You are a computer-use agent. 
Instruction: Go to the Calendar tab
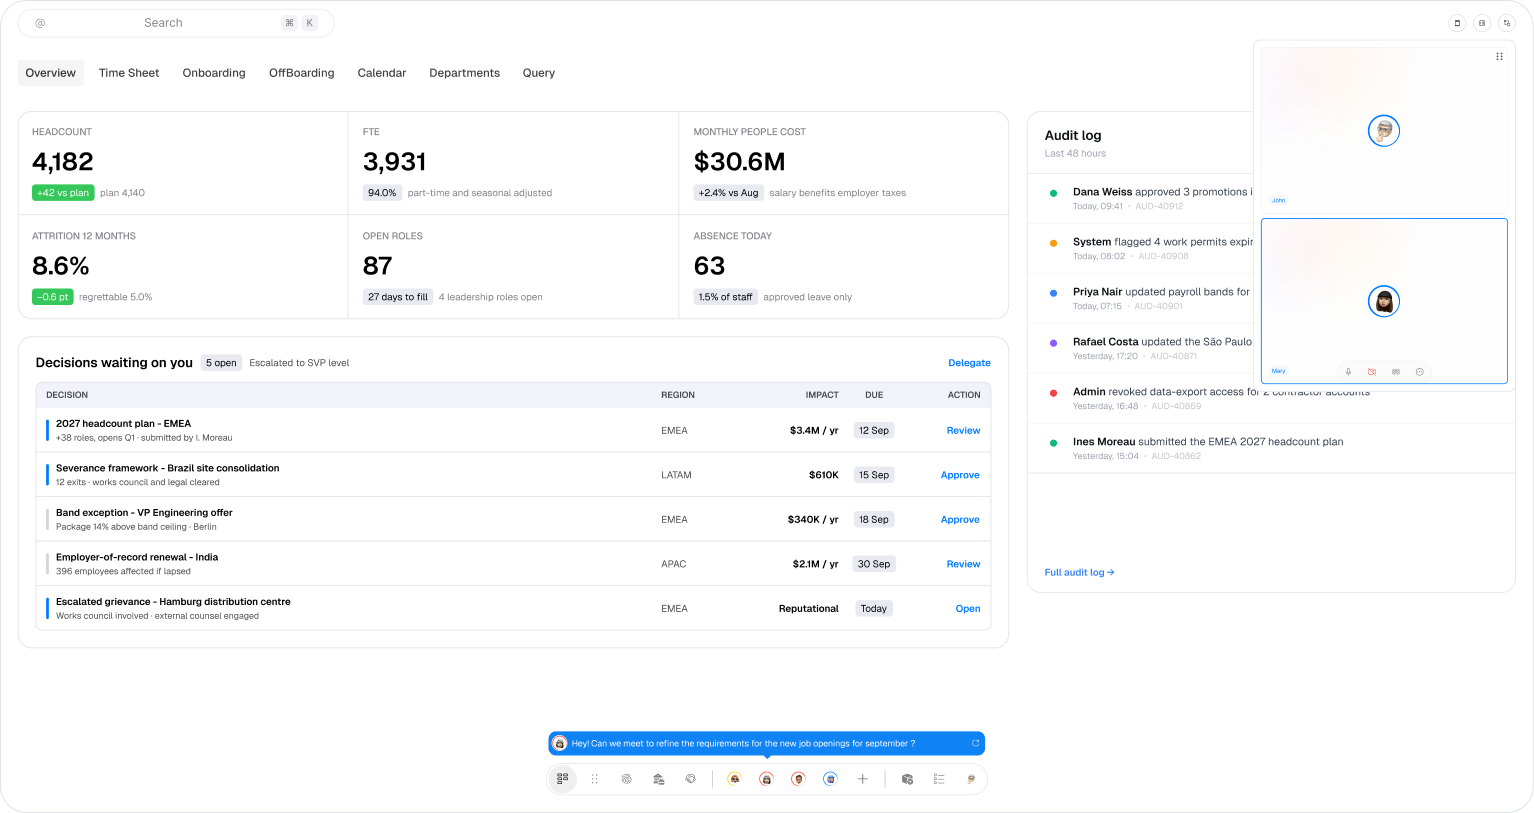382,73
